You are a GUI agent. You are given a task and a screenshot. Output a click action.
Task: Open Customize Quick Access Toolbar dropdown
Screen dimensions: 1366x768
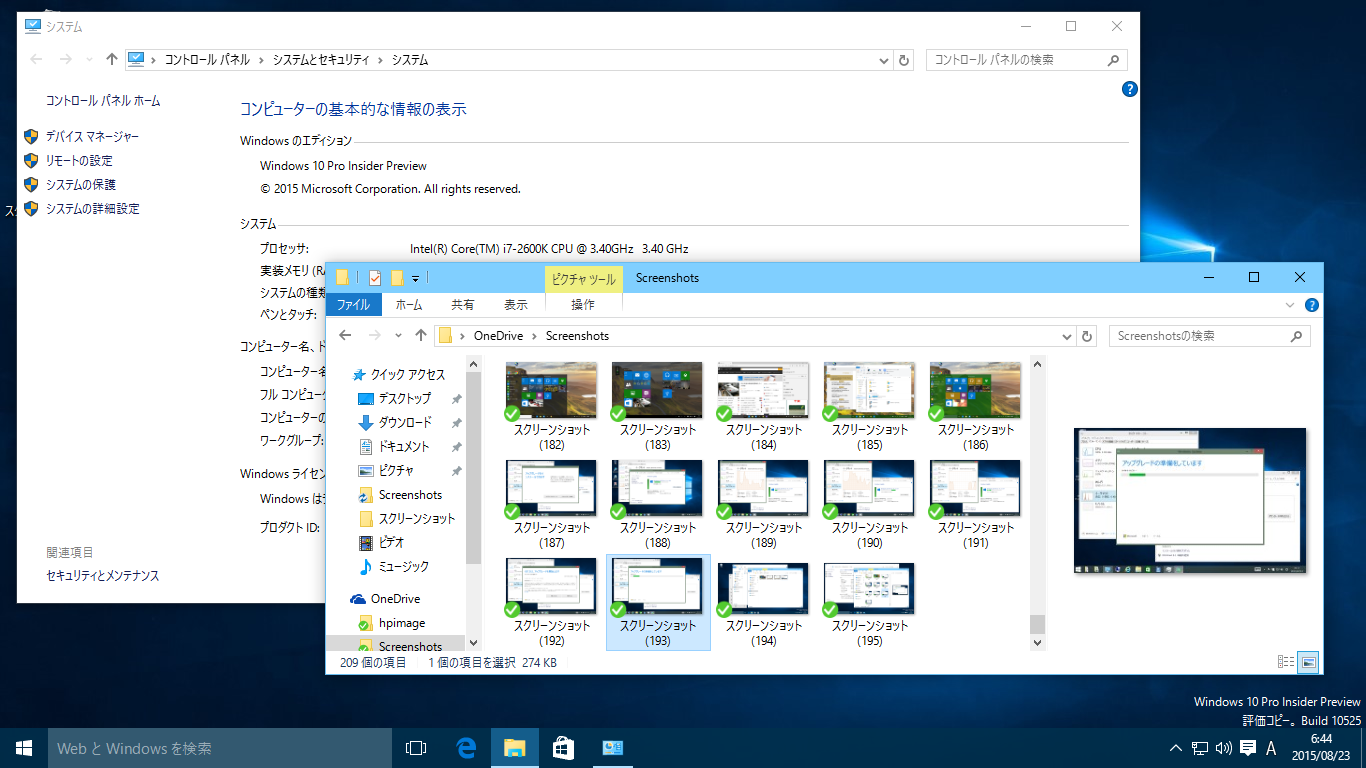pos(415,278)
